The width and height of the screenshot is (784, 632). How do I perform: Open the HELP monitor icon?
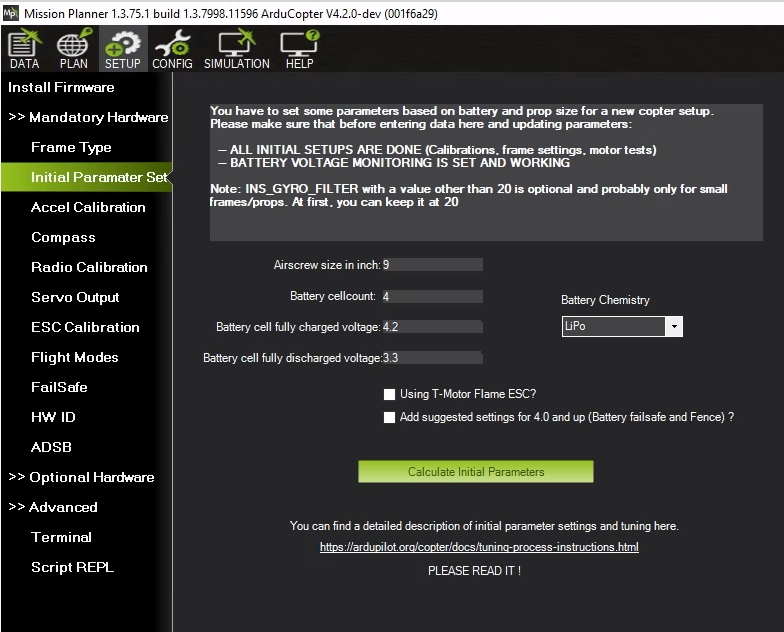[299, 50]
